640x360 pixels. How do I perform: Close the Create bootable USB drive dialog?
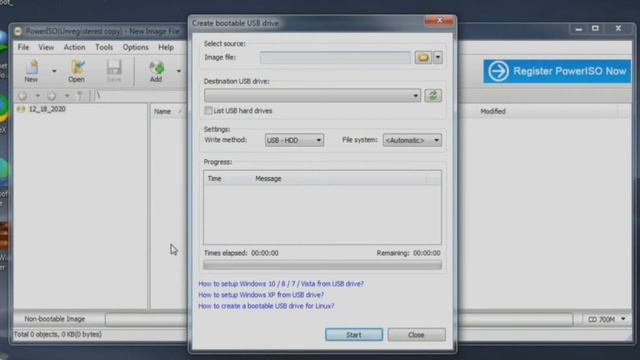[440, 21]
